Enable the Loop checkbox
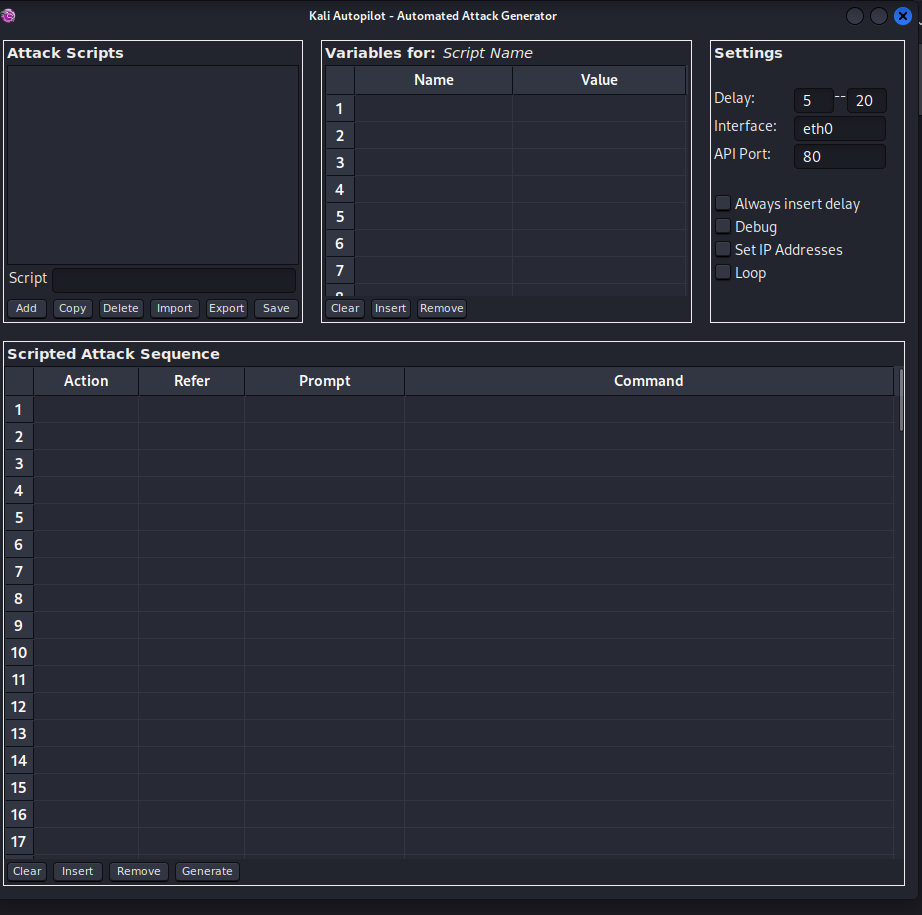Image resolution: width=922 pixels, height=915 pixels. (x=723, y=272)
